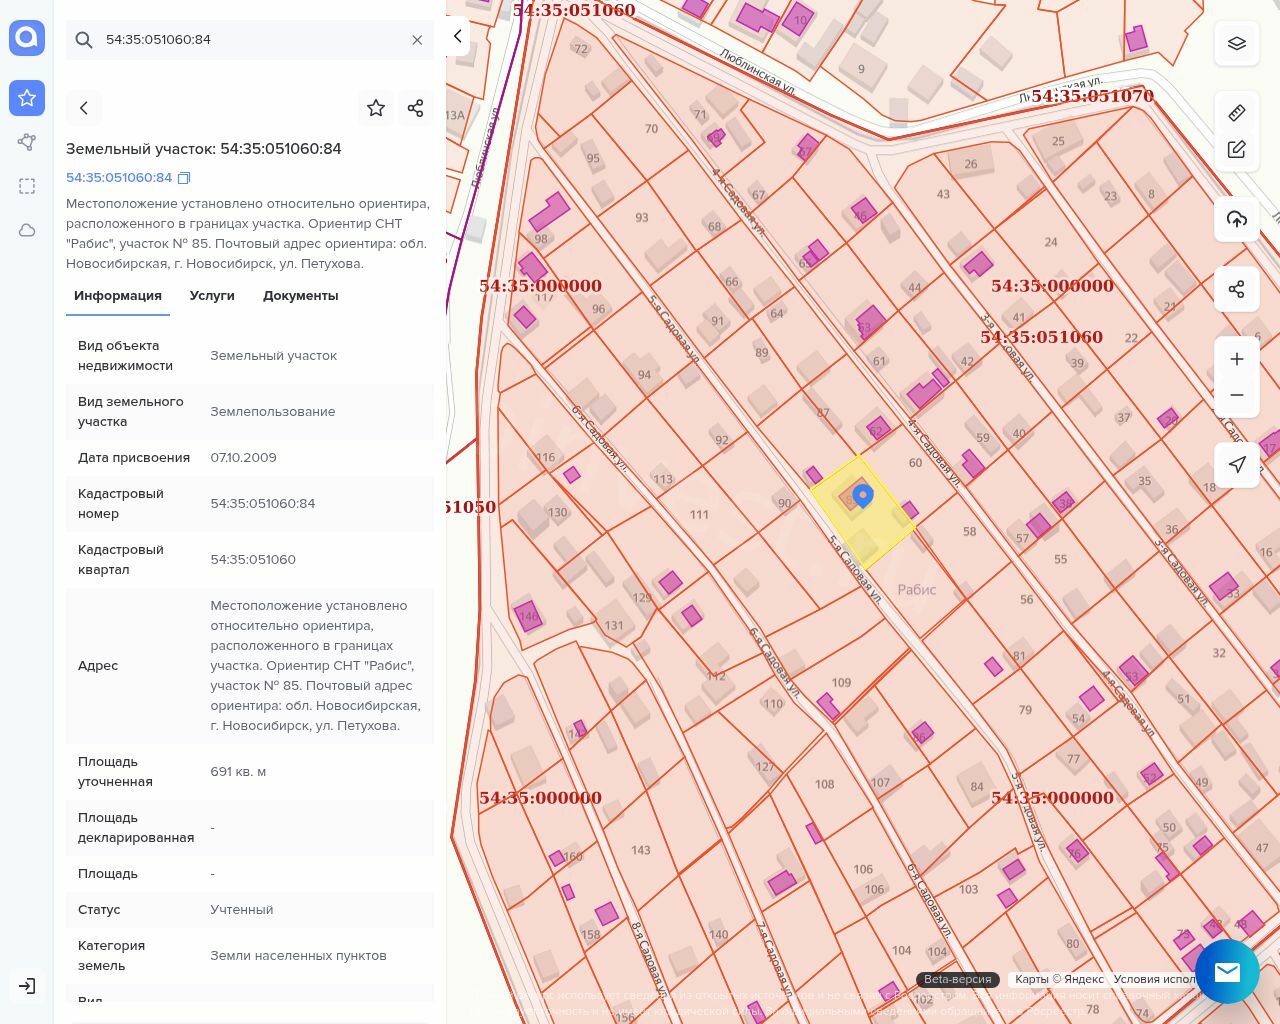Clear the search field text
Viewport: 1280px width, 1024px height.
[417, 40]
